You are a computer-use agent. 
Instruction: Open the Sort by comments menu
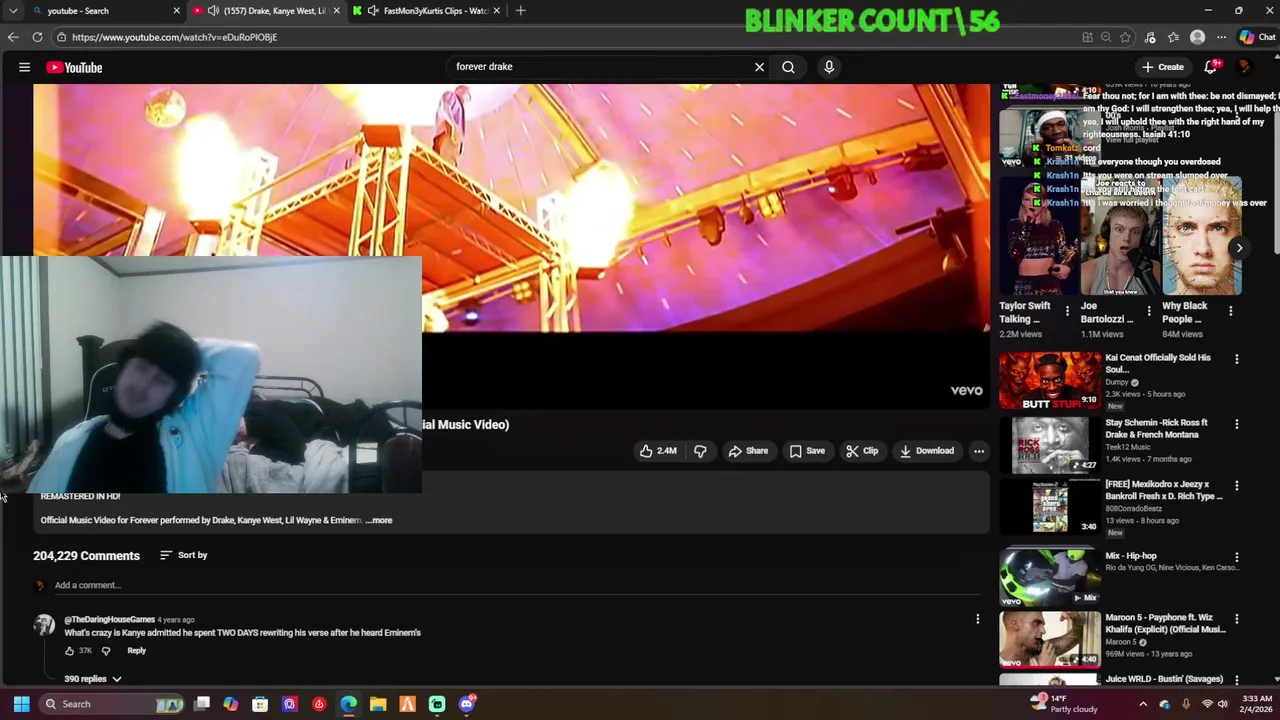click(184, 555)
